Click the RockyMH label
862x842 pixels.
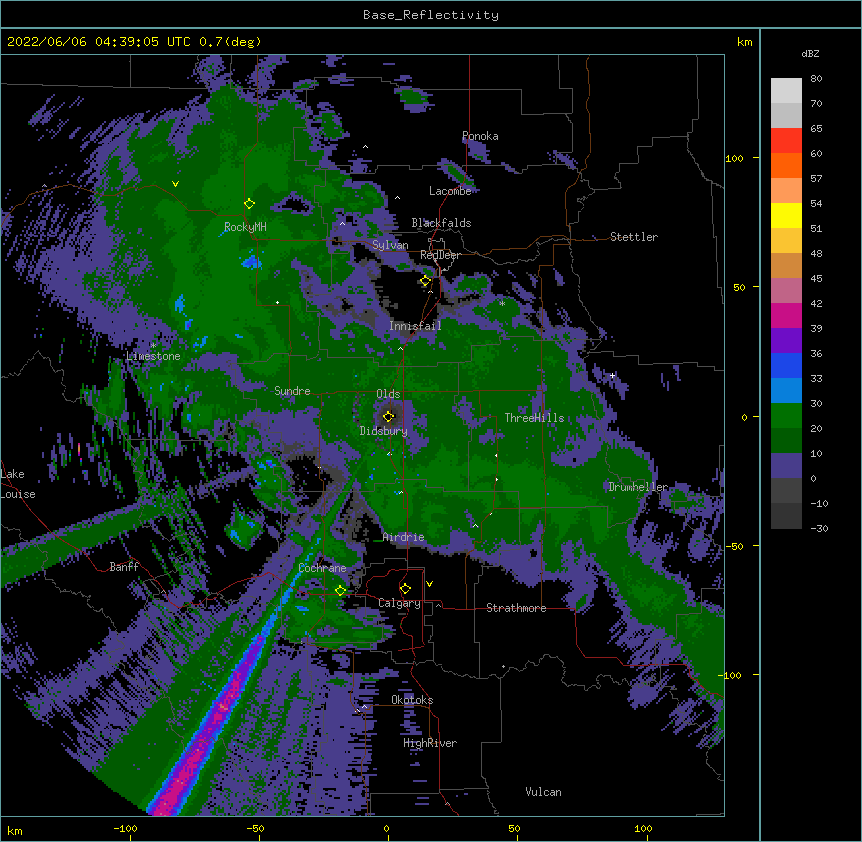tap(245, 227)
